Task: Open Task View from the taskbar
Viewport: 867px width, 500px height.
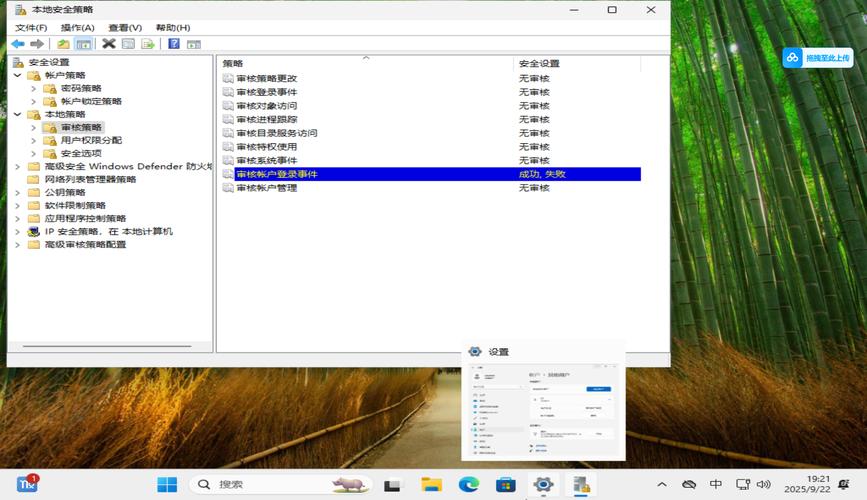Action: 393,485
